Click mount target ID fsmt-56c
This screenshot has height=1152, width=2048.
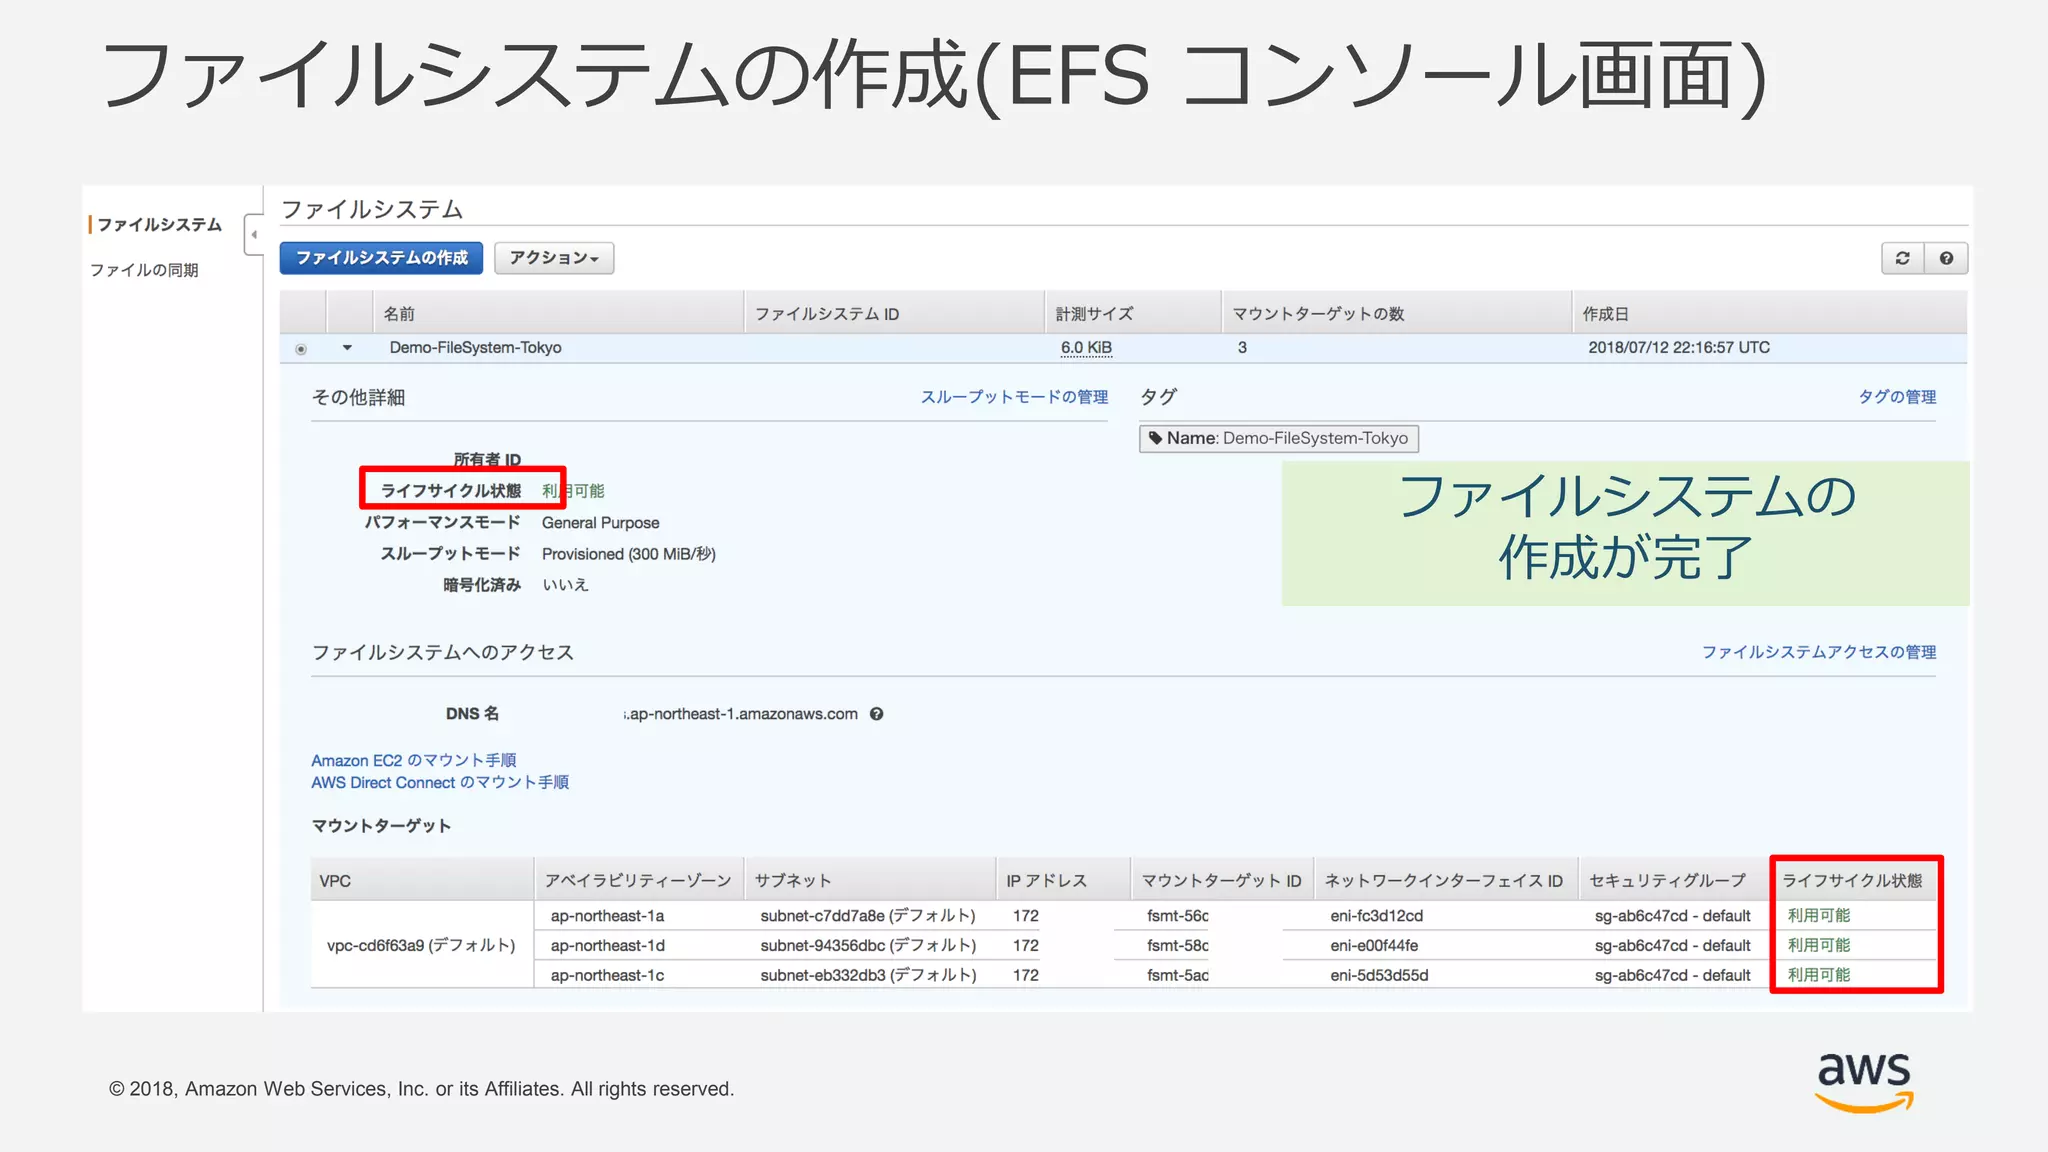click(x=1178, y=916)
